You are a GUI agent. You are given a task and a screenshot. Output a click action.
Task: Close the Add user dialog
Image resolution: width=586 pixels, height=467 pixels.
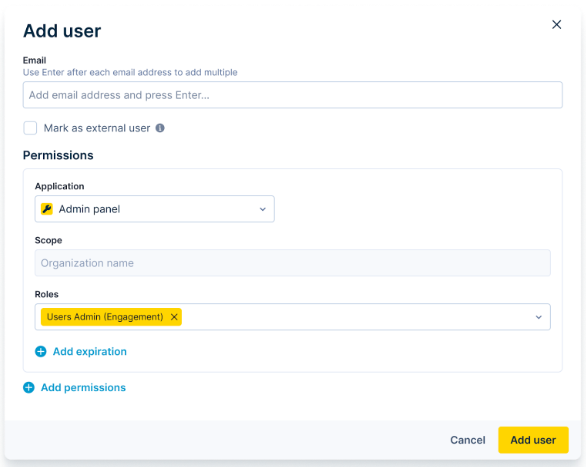click(x=556, y=25)
